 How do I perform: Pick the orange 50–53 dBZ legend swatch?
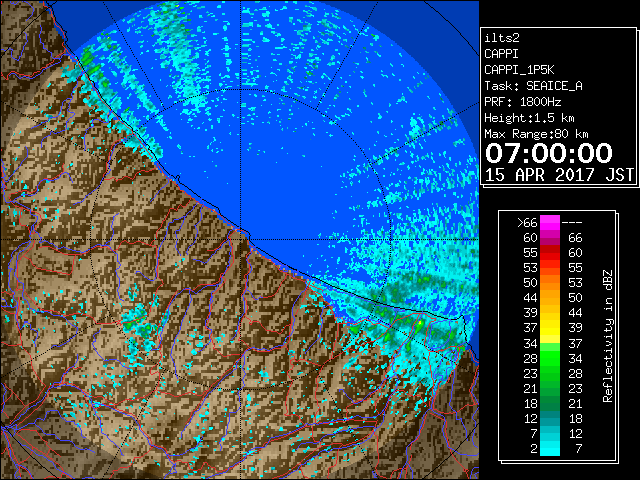point(550,283)
